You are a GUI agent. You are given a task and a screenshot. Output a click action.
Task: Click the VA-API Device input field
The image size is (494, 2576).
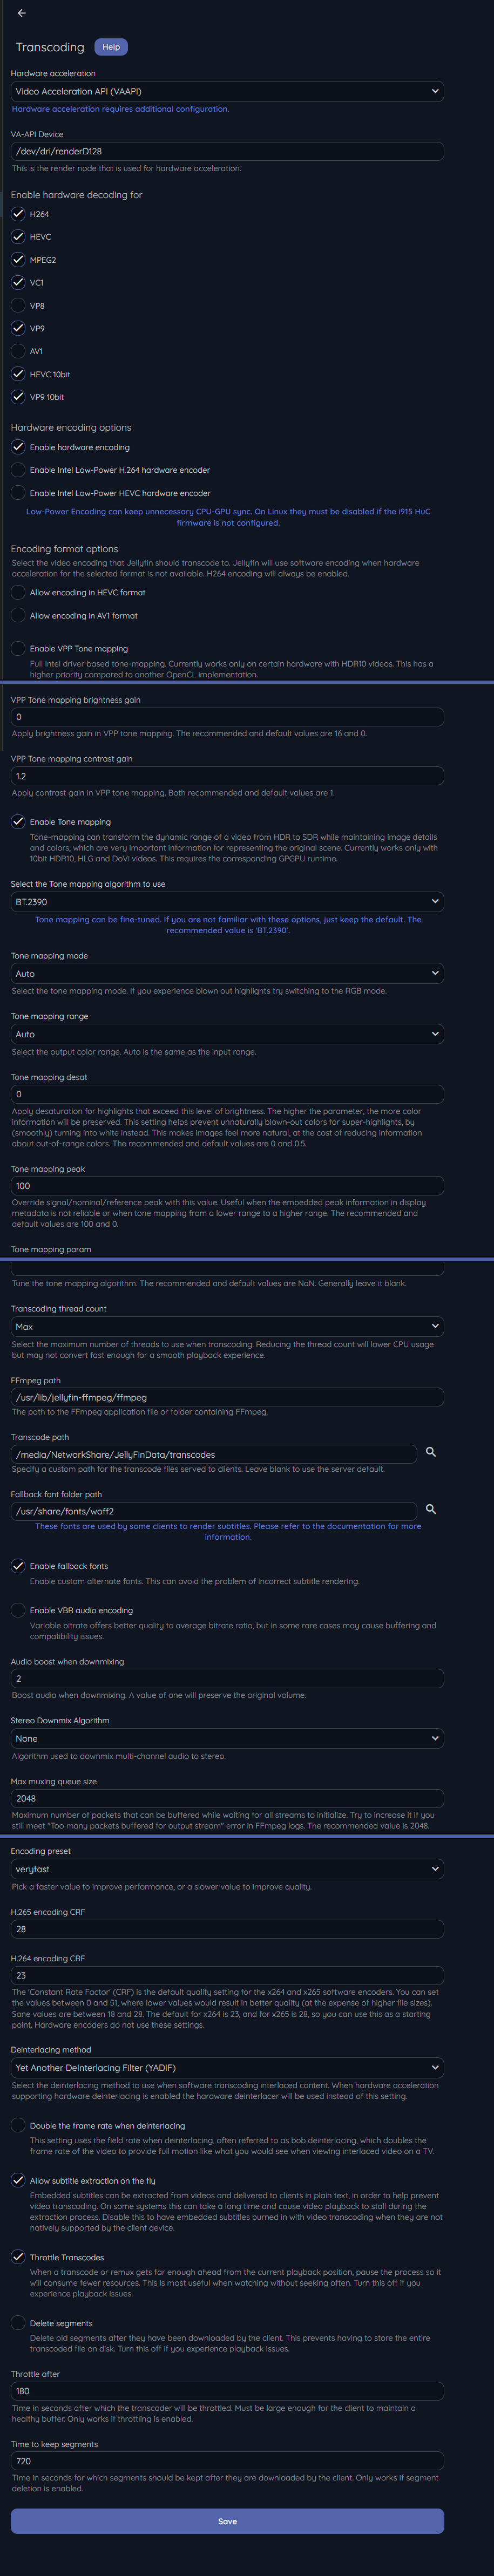(227, 151)
